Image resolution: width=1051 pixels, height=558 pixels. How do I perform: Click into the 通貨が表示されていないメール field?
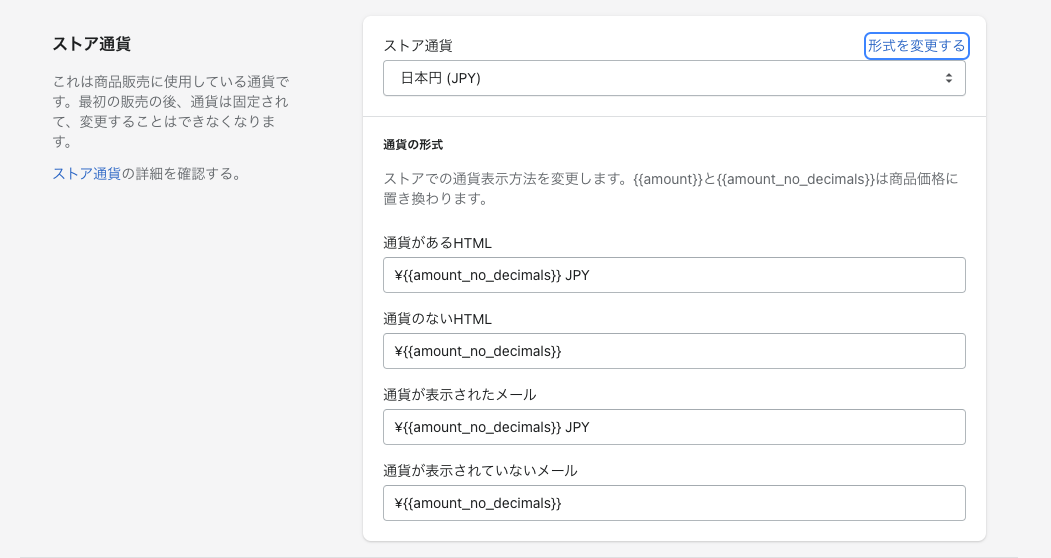click(673, 503)
